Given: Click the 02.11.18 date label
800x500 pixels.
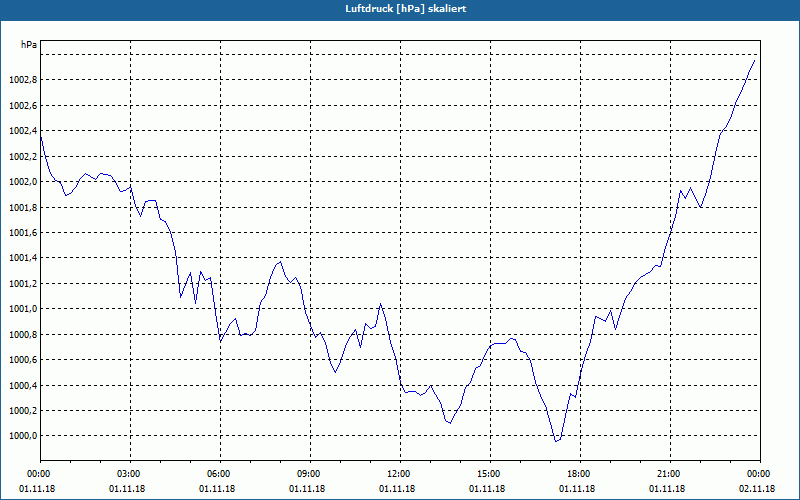Looking at the screenshot, I should point(757,489).
